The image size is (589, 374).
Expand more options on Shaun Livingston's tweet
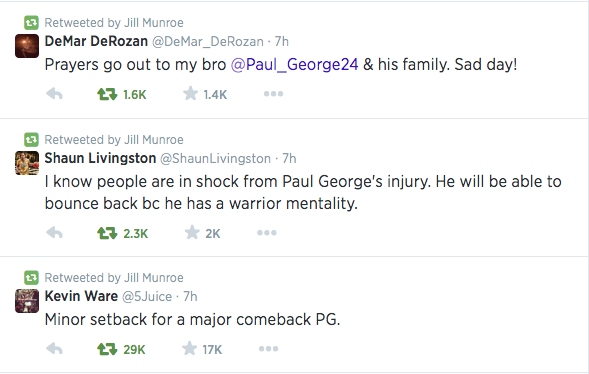[267, 233]
